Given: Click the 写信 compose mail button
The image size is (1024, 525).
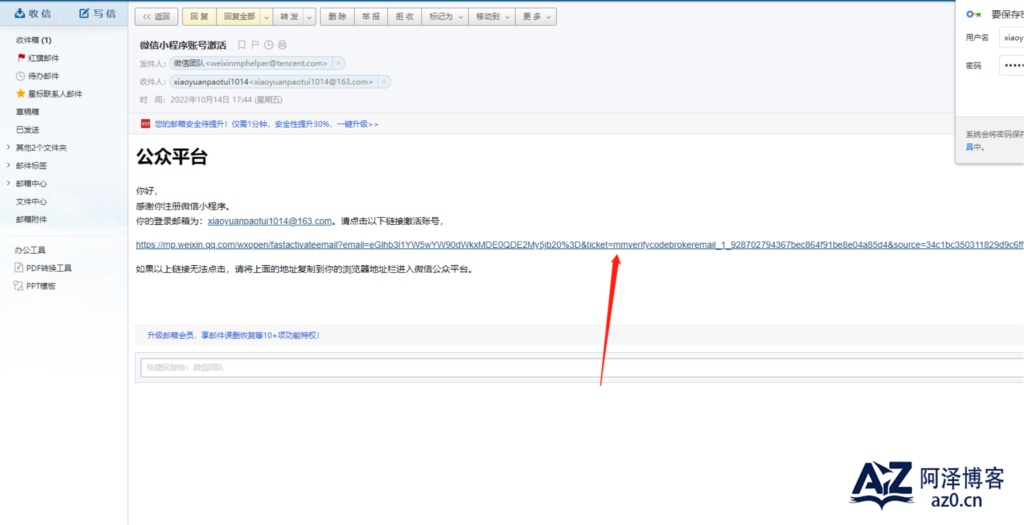Looking at the screenshot, I should 97,13.
